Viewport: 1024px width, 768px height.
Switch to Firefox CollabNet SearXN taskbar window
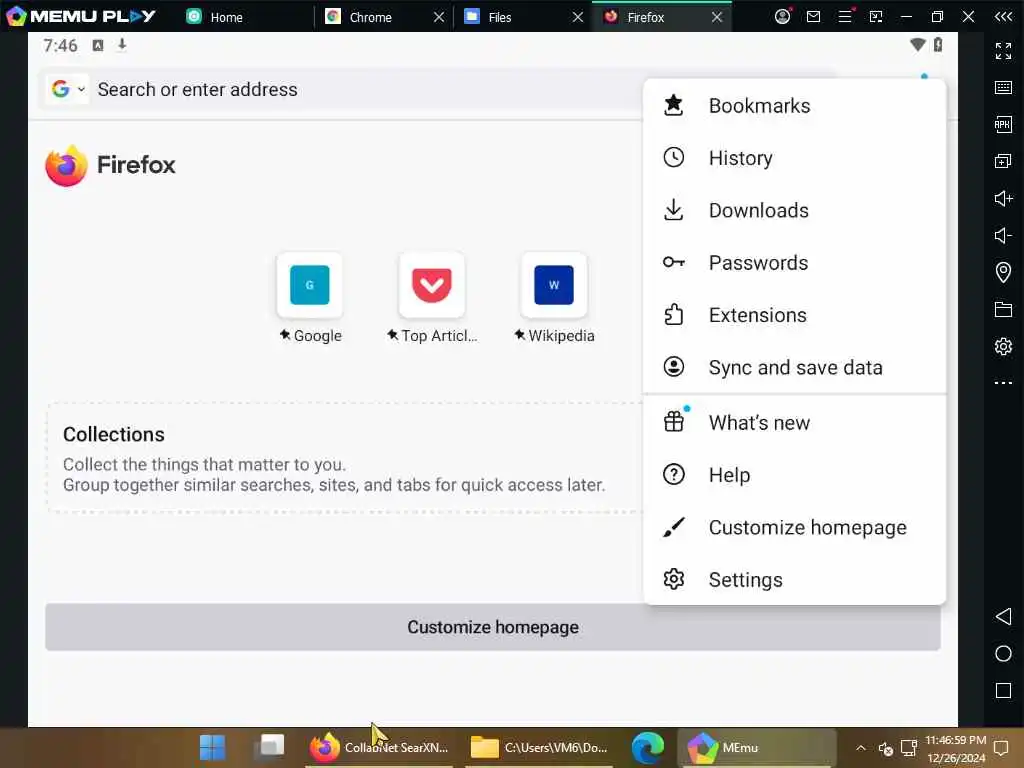pos(380,747)
